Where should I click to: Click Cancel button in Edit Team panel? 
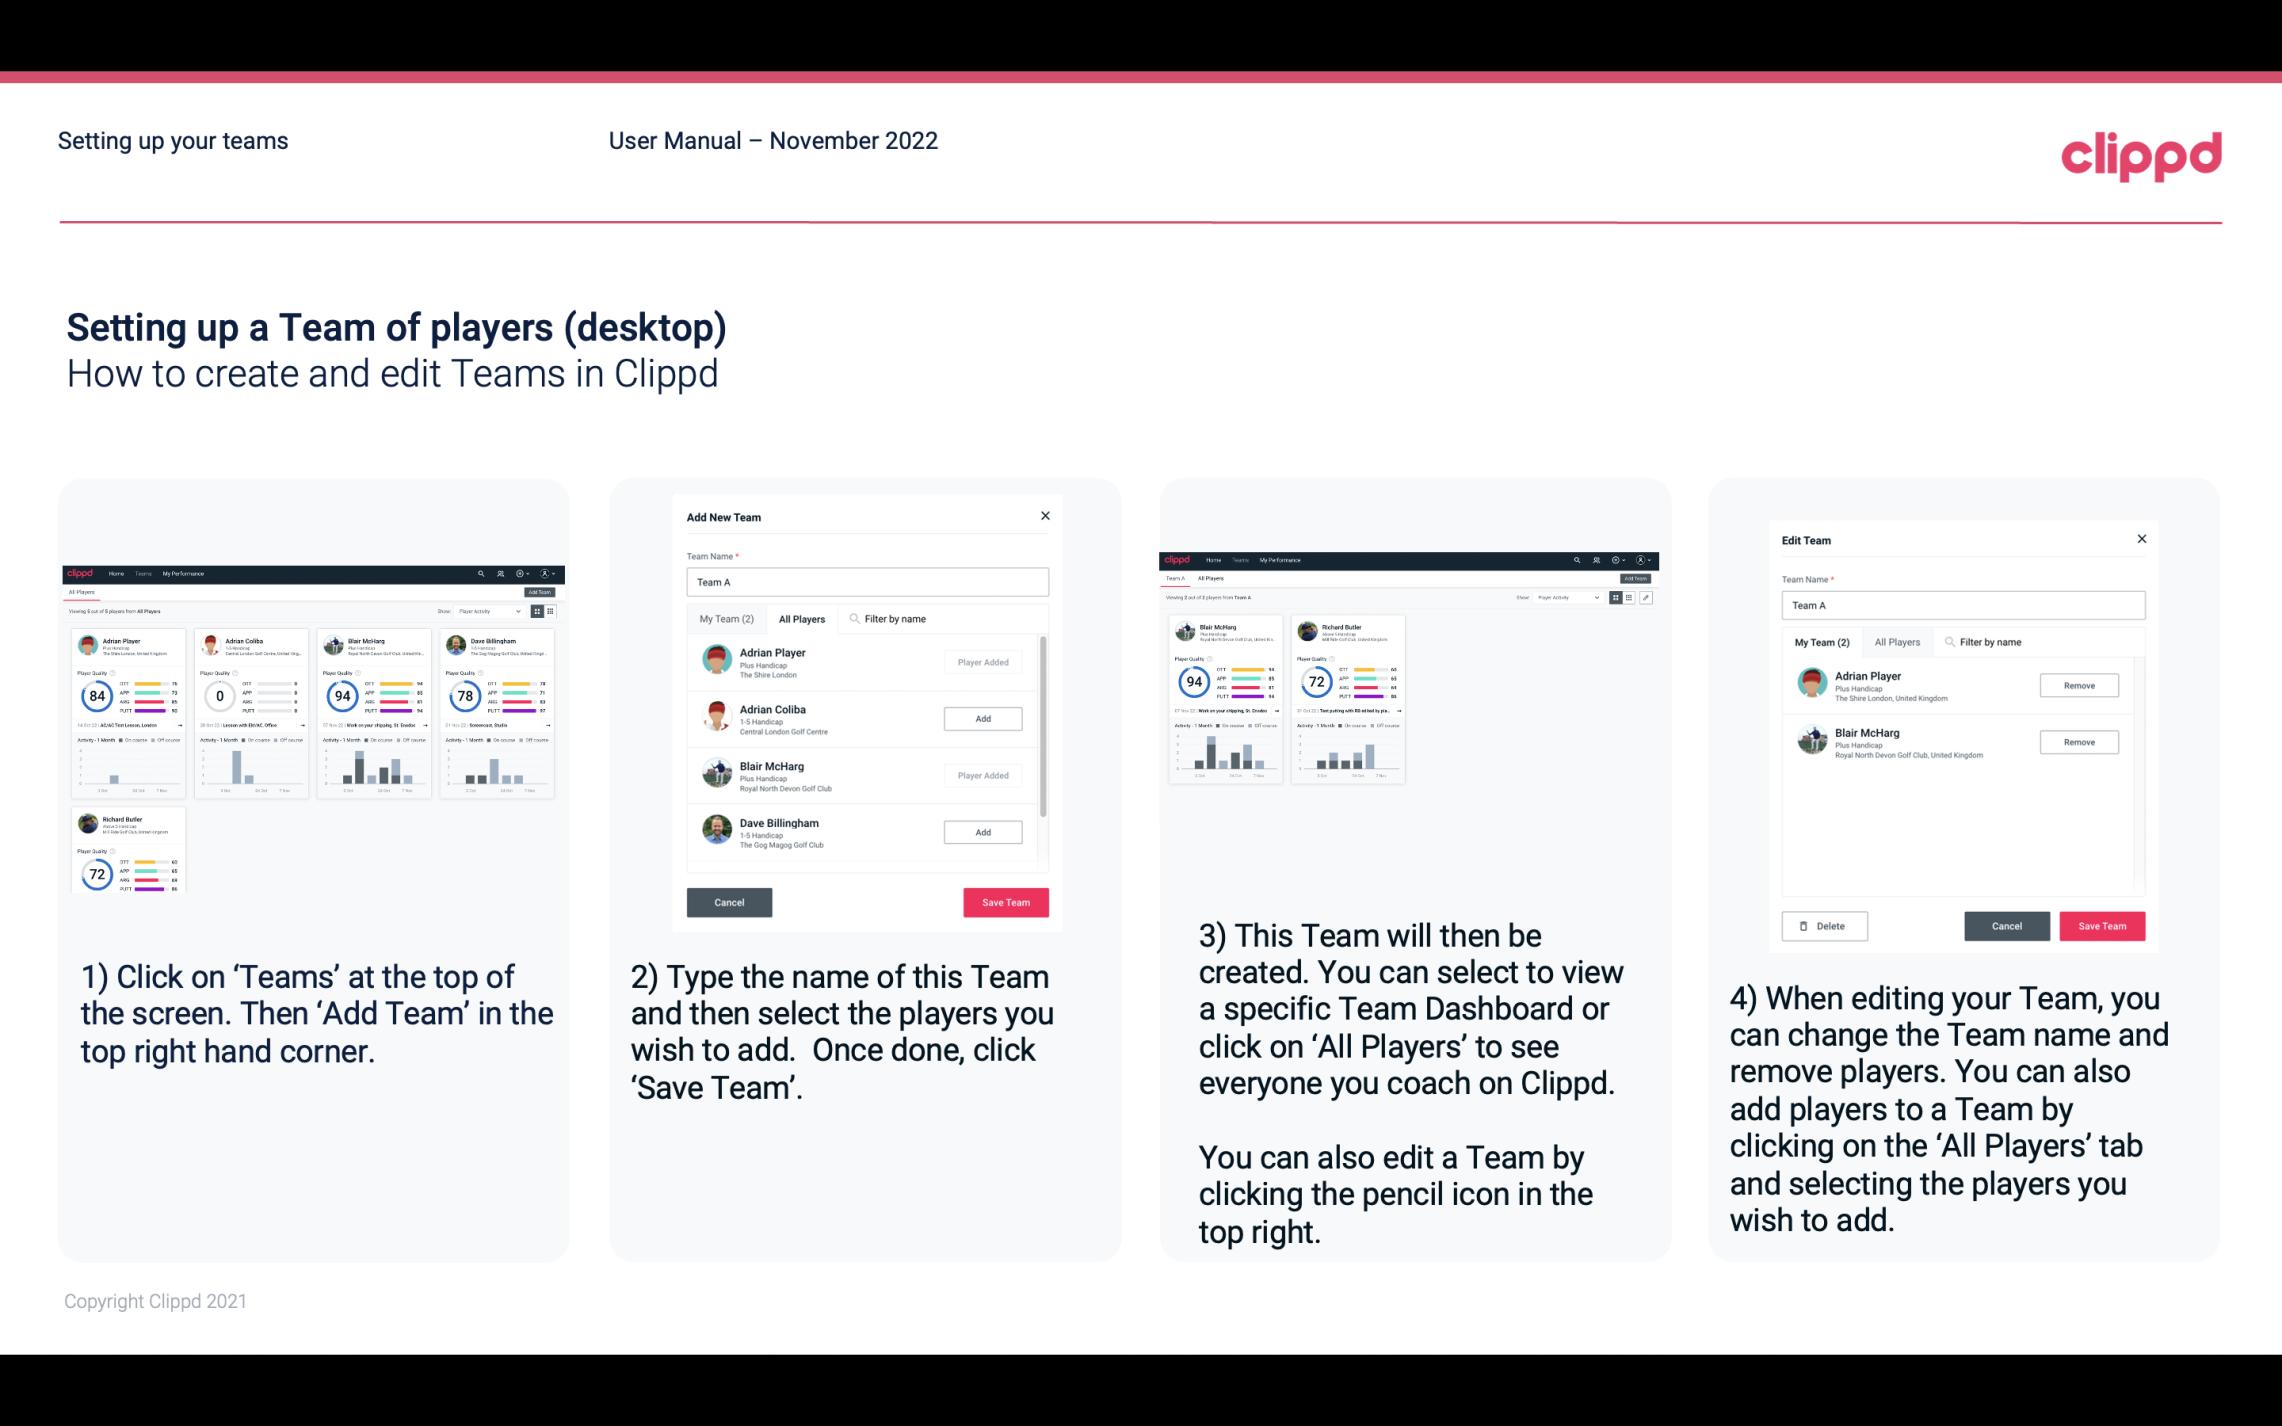(2008, 925)
